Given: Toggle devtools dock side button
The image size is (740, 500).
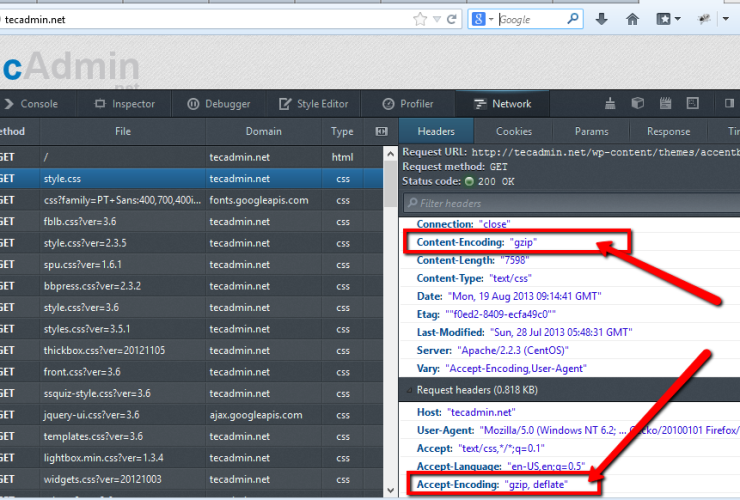Looking at the screenshot, I should [x=731, y=103].
